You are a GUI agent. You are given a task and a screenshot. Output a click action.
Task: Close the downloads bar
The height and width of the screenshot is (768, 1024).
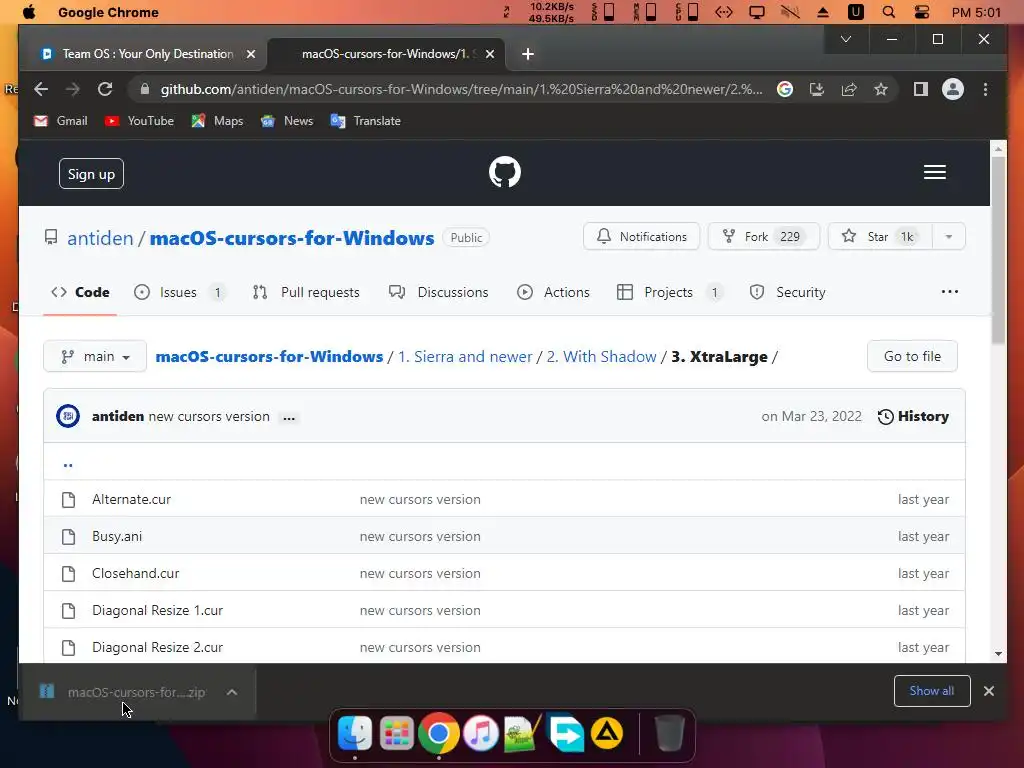(989, 691)
